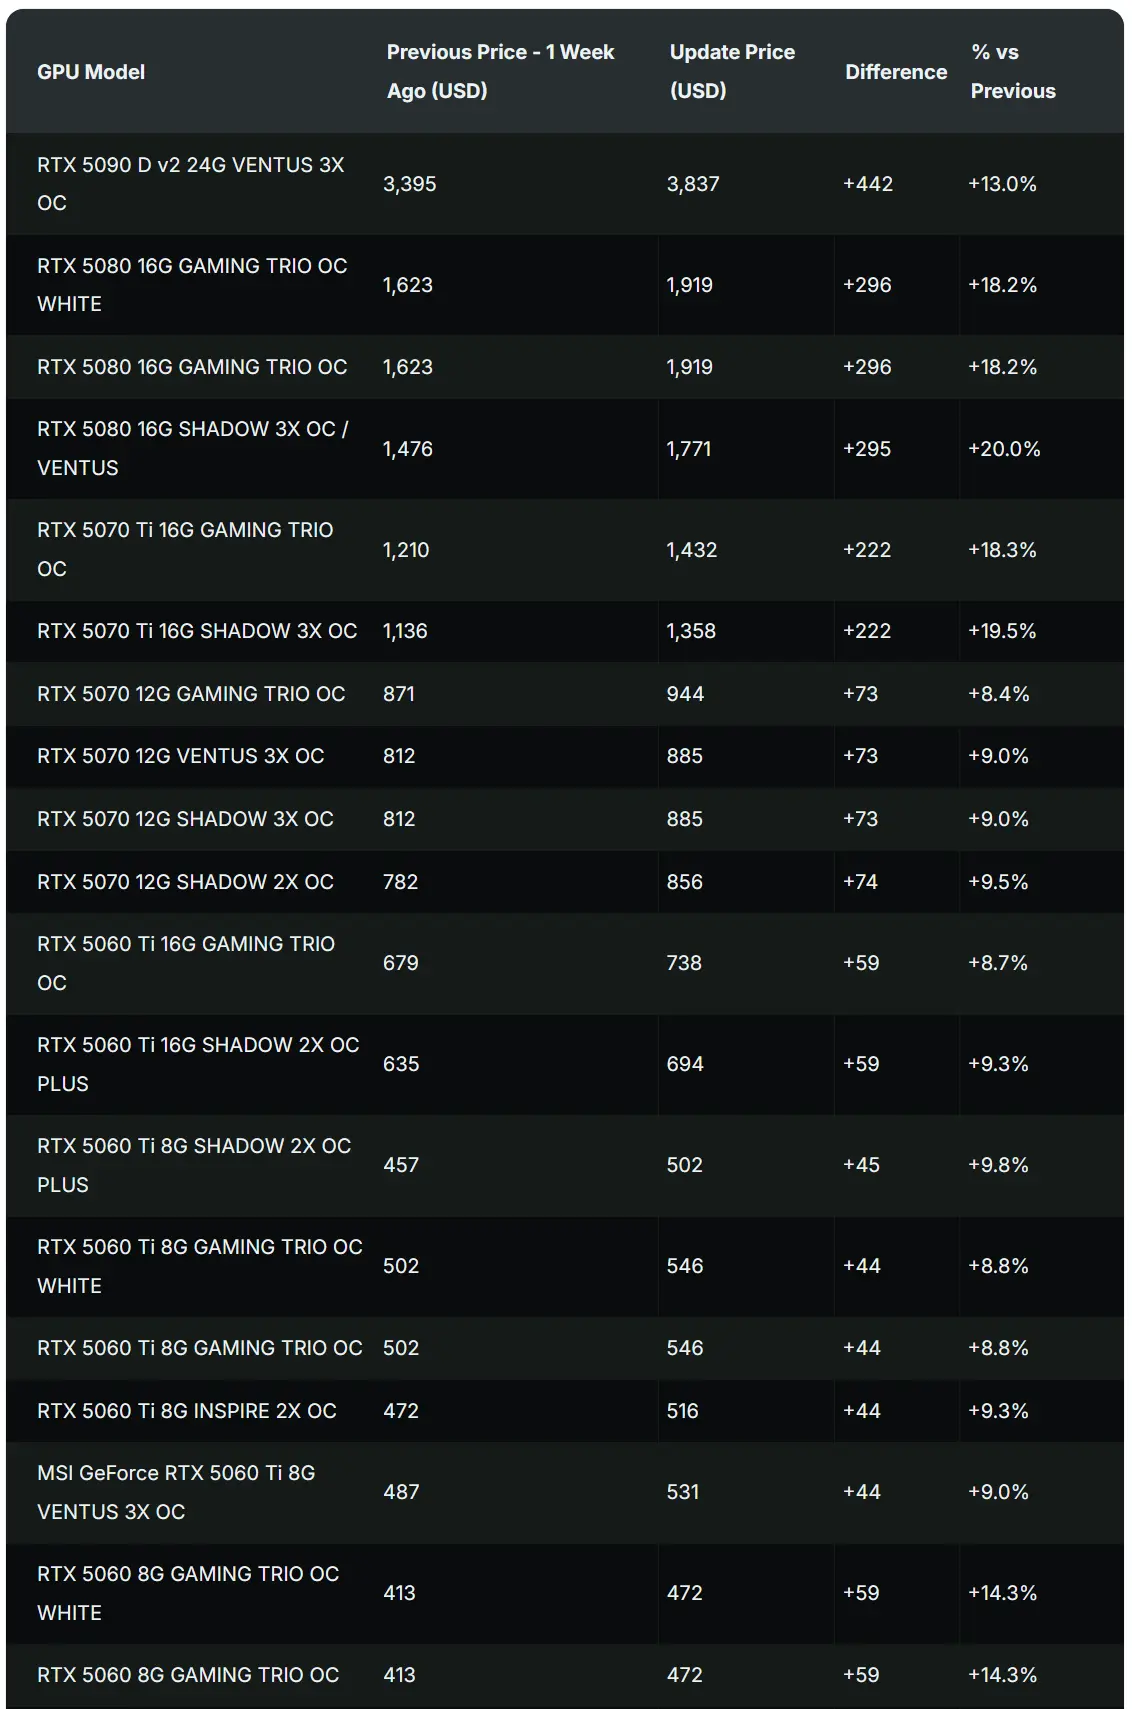Select the 1,432 updated price cell

click(x=692, y=550)
